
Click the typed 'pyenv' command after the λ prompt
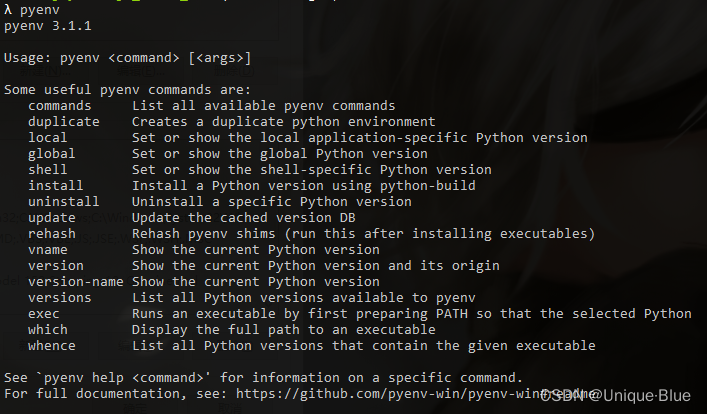tap(40, 9)
